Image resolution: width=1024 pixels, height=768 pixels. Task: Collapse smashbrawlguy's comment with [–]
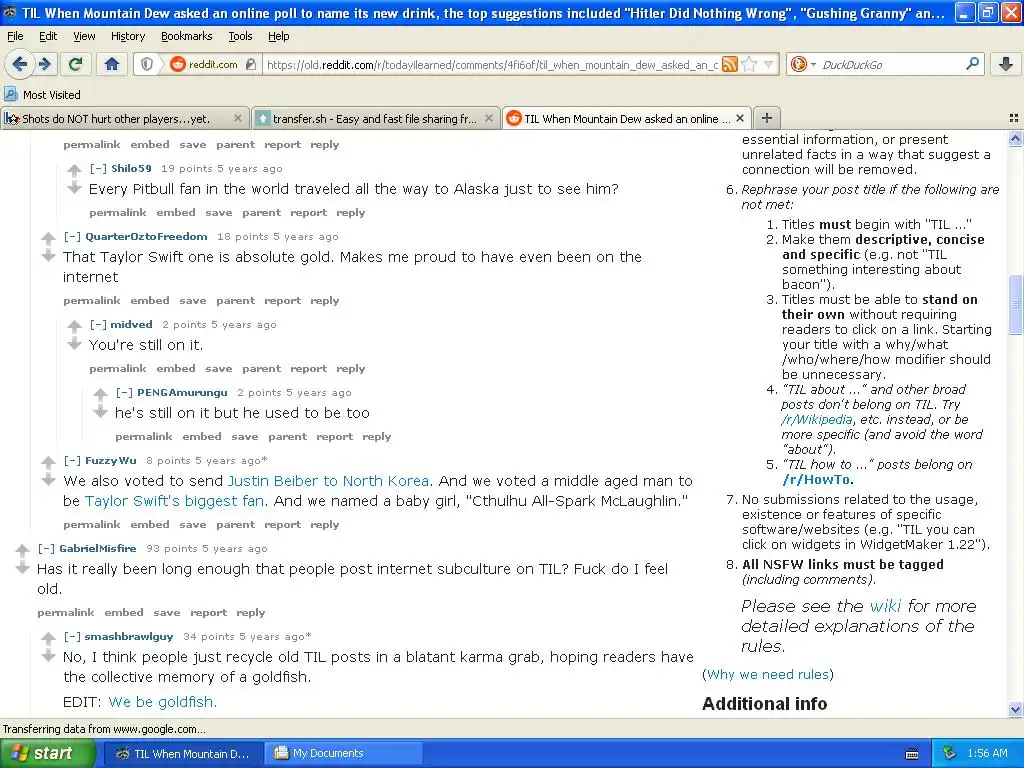72,636
